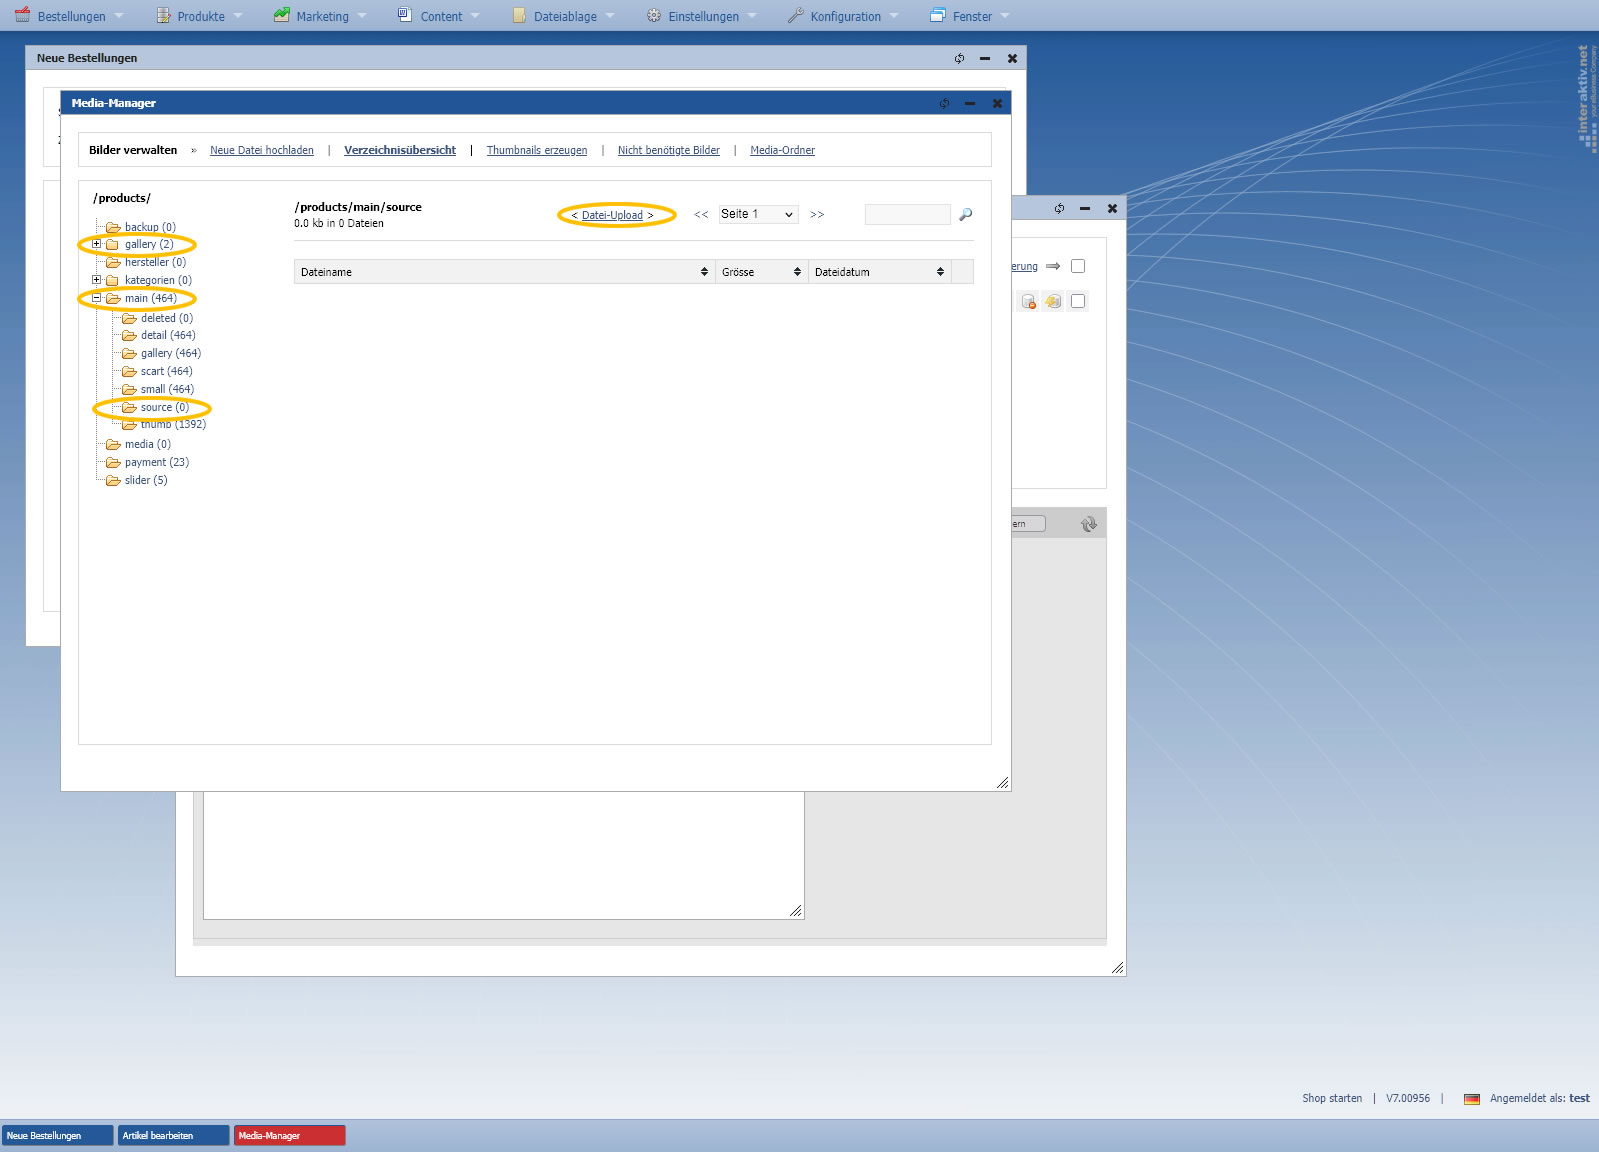Expand the kategorien (0) folder node
The image size is (1599, 1152).
pyautogui.click(x=97, y=280)
